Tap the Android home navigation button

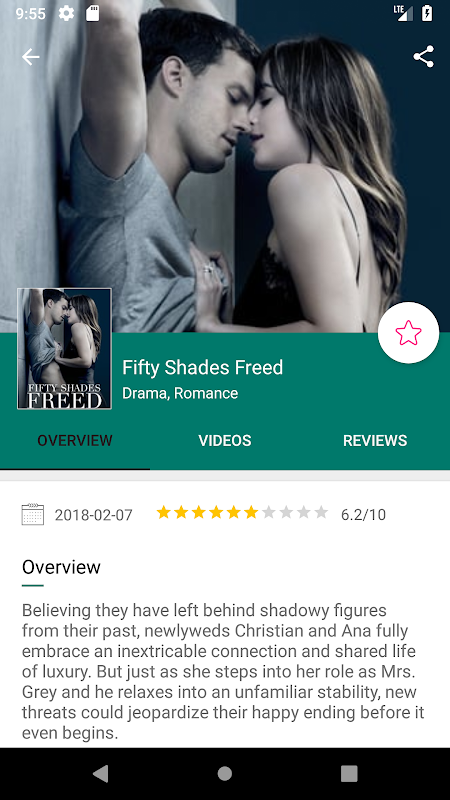[224, 774]
